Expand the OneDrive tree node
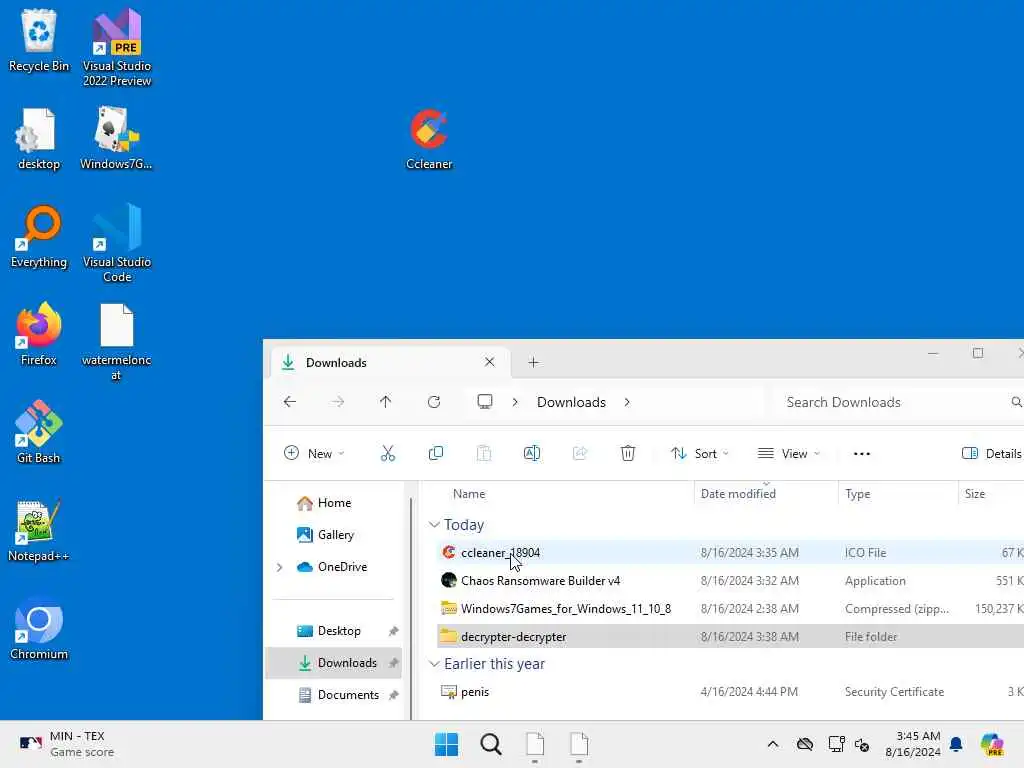 pyautogui.click(x=280, y=567)
